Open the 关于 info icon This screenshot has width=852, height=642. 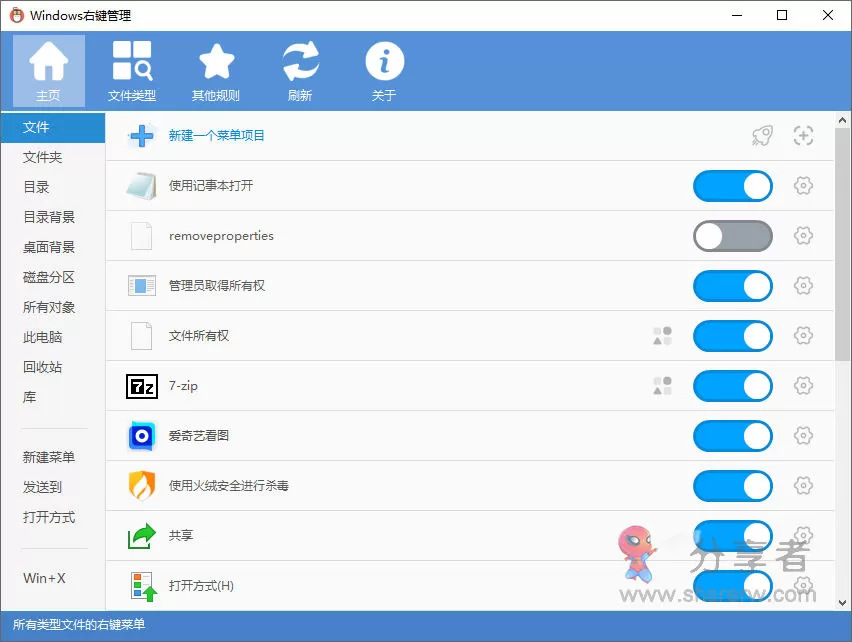[384, 68]
